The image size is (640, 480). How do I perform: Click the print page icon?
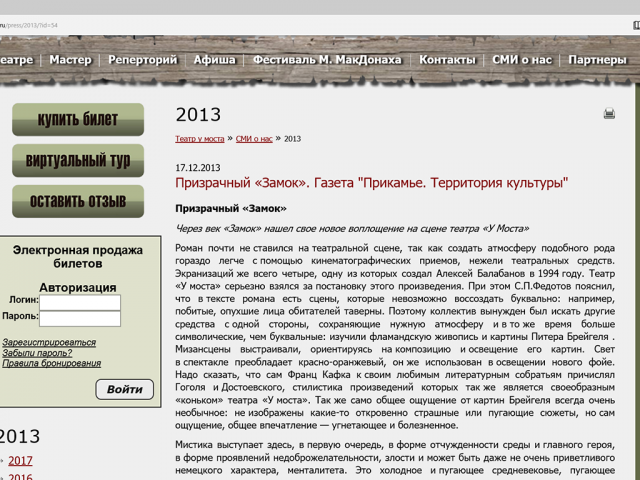[x=609, y=113]
